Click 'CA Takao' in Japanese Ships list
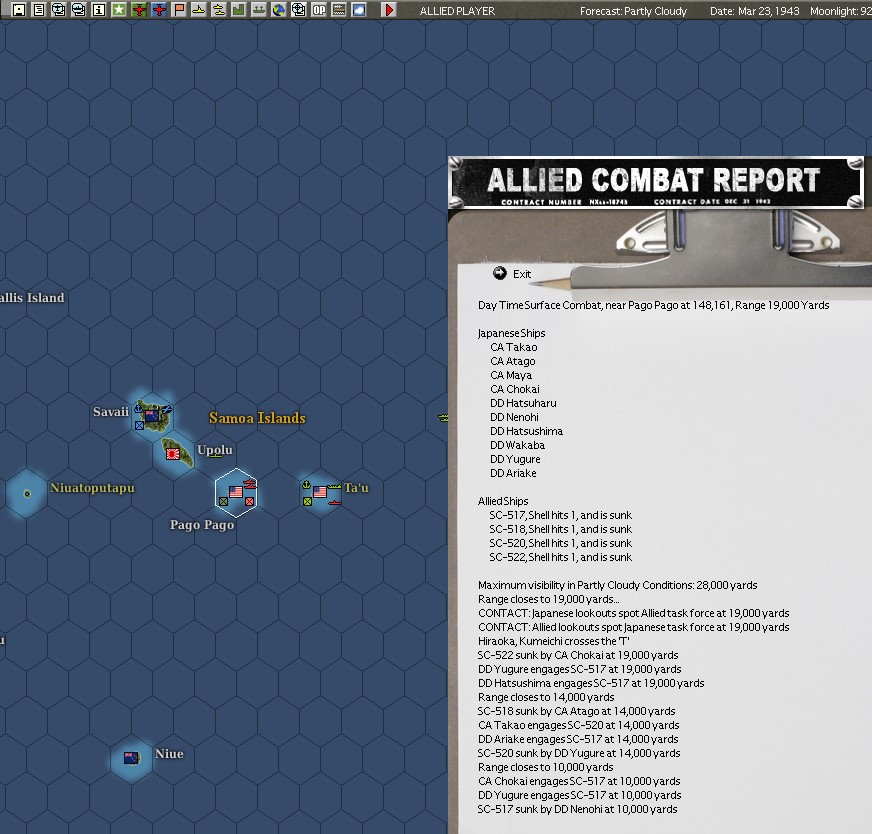 pyautogui.click(x=513, y=347)
